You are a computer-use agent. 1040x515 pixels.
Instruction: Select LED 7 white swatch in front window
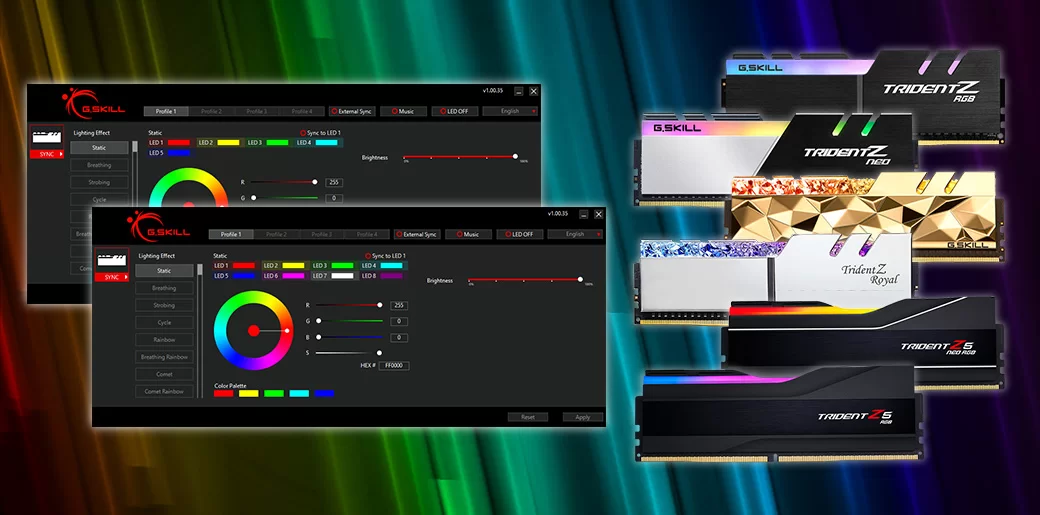point(342,275)
